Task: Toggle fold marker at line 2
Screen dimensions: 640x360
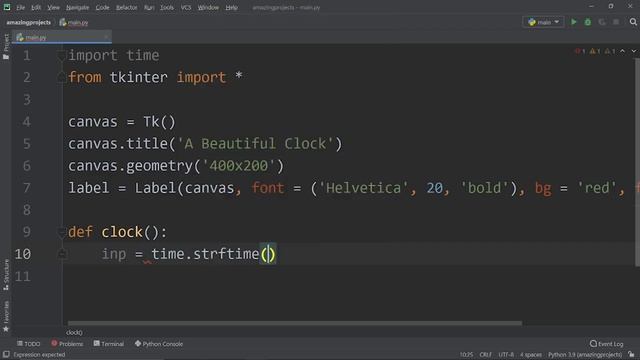Action: pos(61,77)
